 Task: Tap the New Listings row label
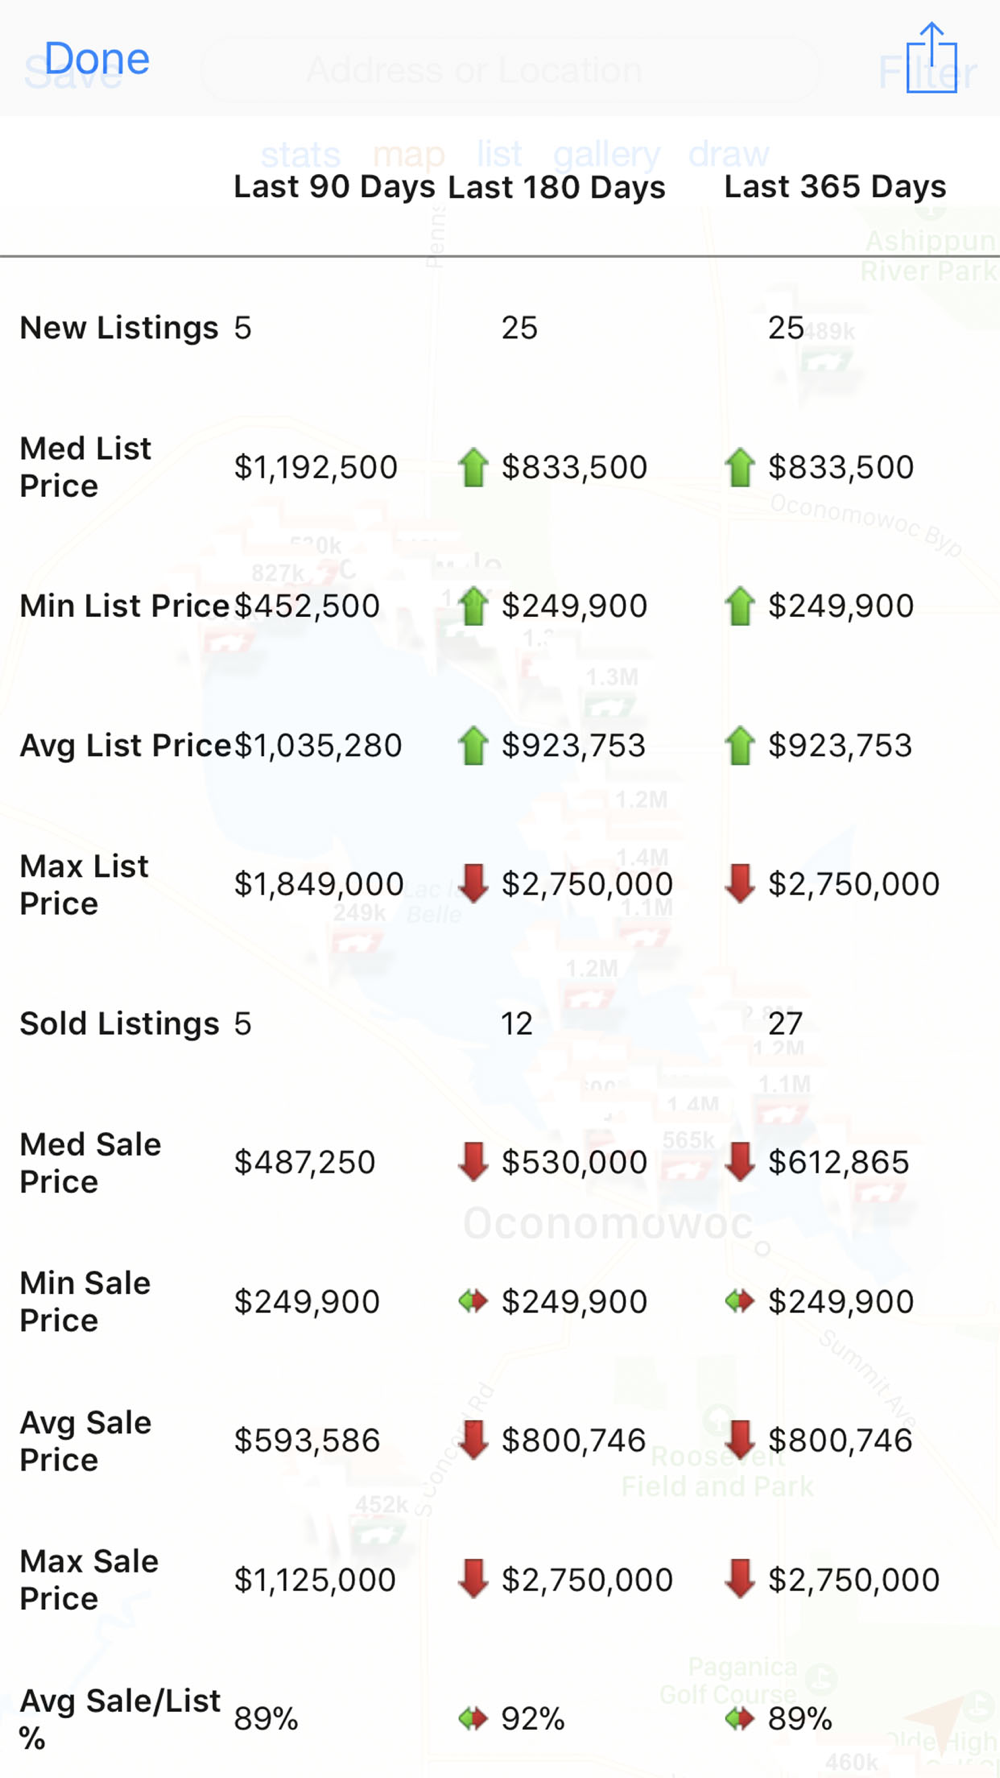[119, 328]
